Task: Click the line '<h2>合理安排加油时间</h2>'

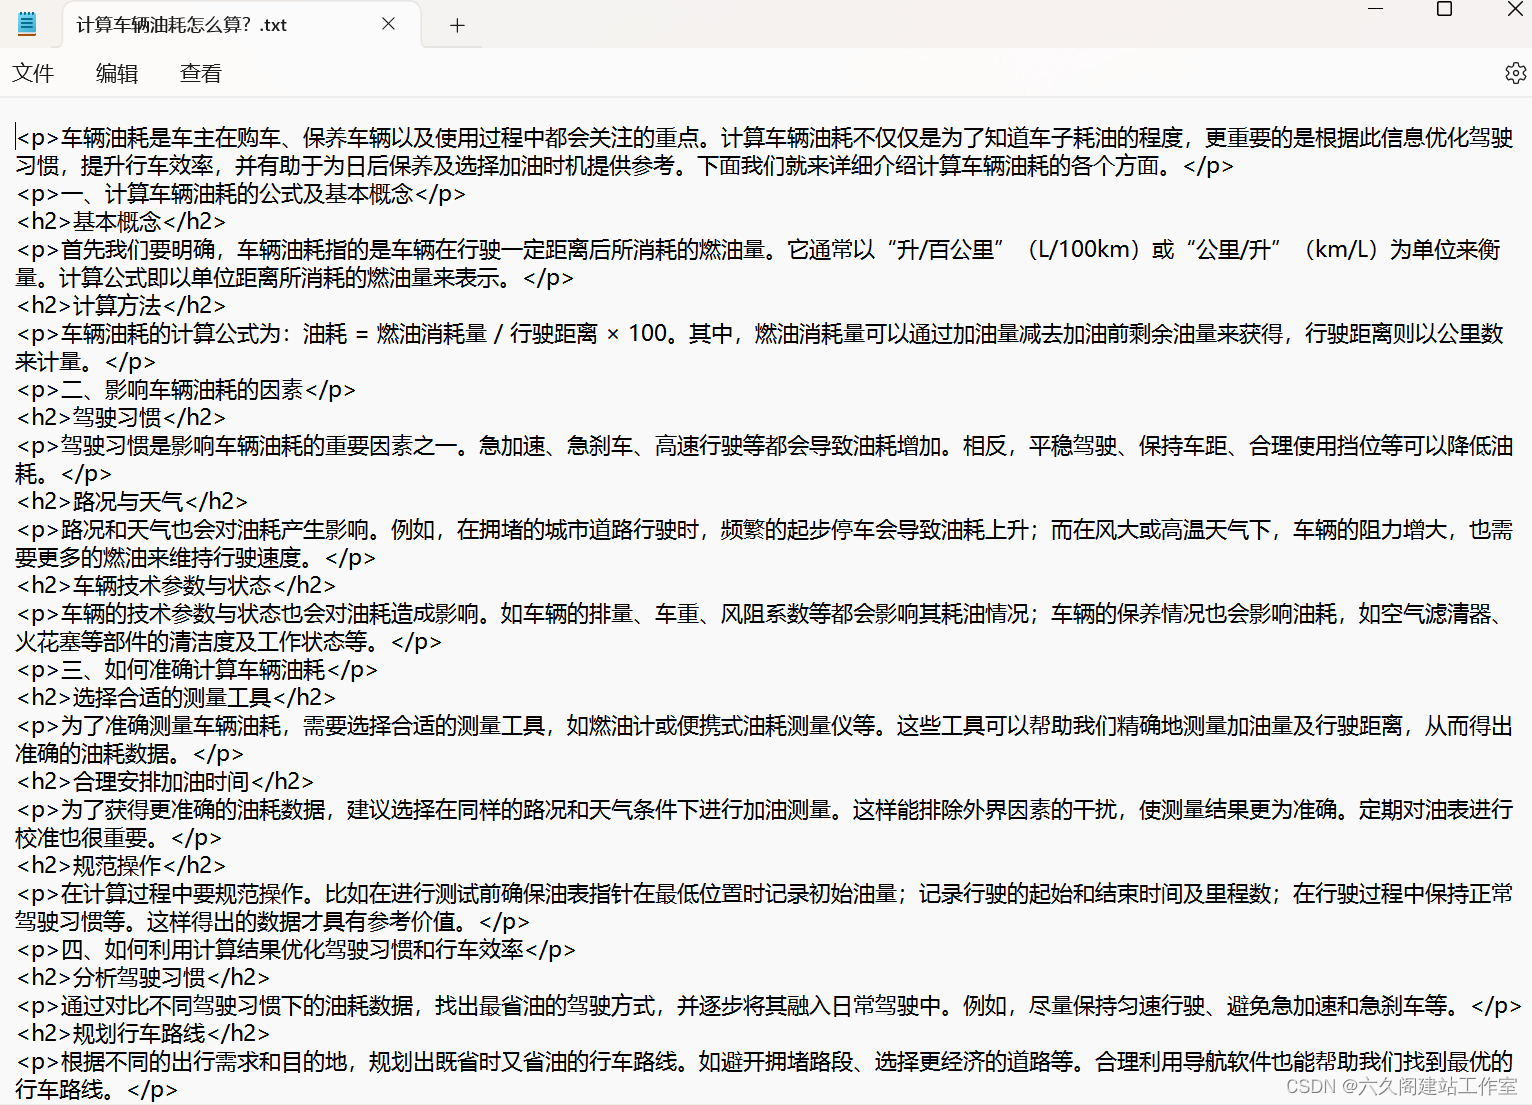Action: (x=165, y=782)
